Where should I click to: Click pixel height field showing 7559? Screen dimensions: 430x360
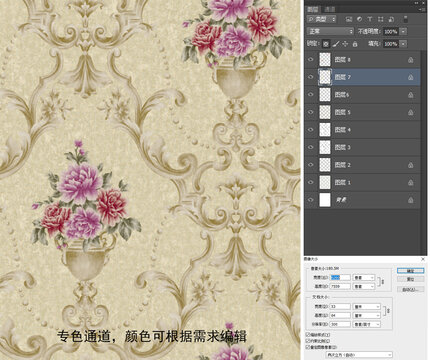340,286
